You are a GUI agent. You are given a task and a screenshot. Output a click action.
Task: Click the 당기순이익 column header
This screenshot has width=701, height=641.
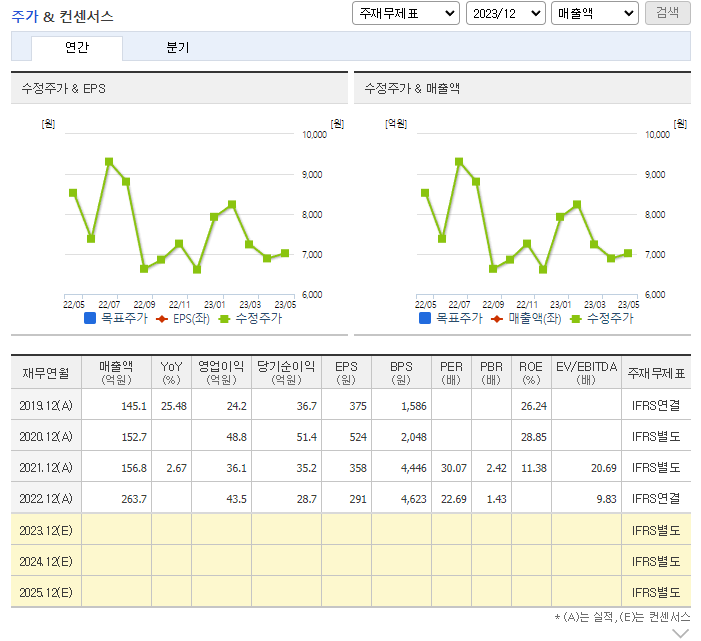pos(286,372)
